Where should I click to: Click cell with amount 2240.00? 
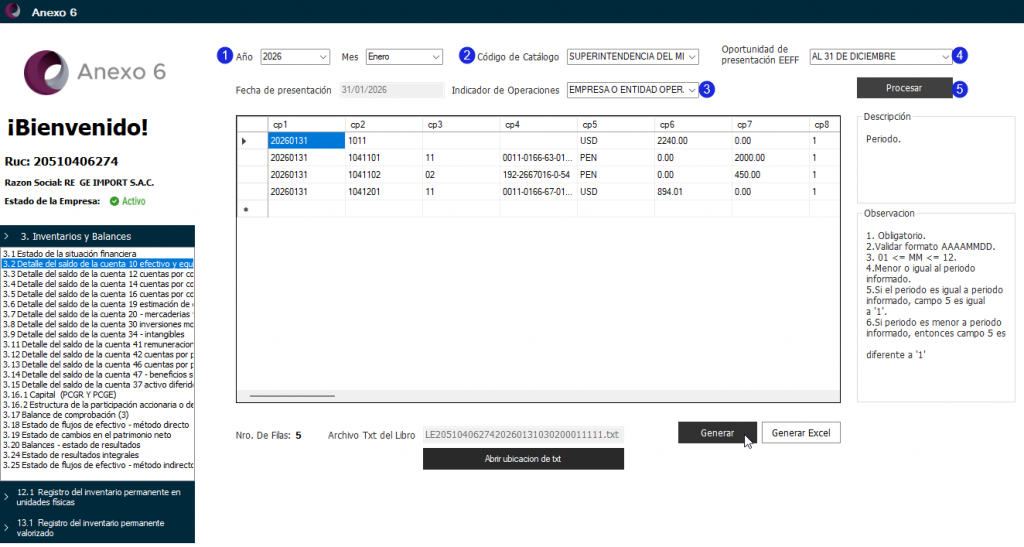(693, 141)
